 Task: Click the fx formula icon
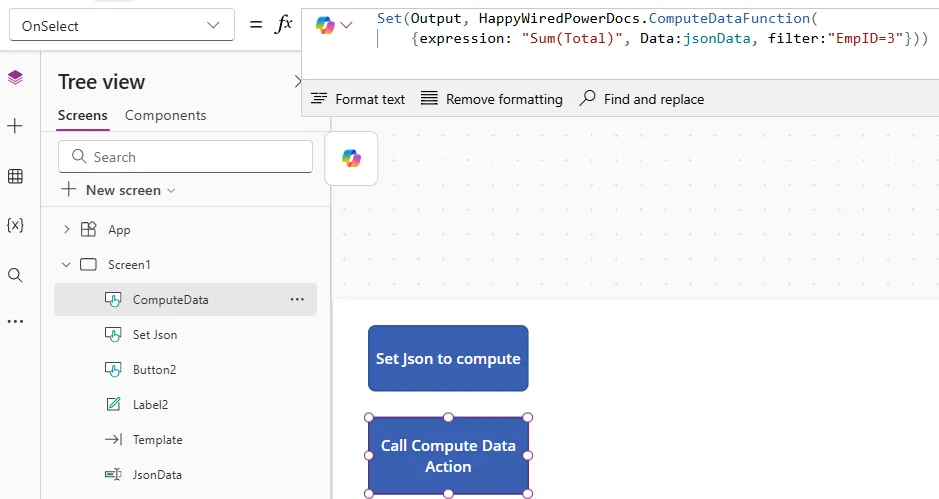[283, 25]
